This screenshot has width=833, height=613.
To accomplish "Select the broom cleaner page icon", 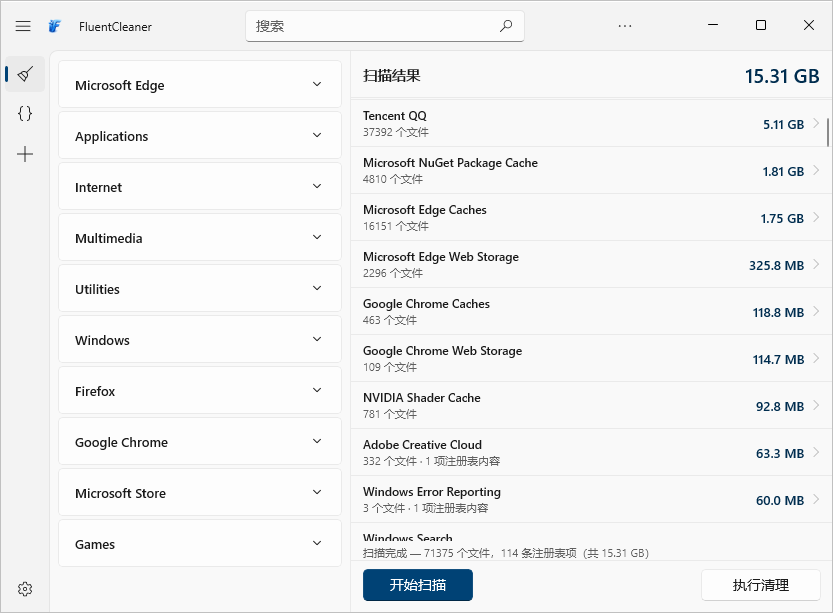I will pyautogui.click(x=25, y=74).
